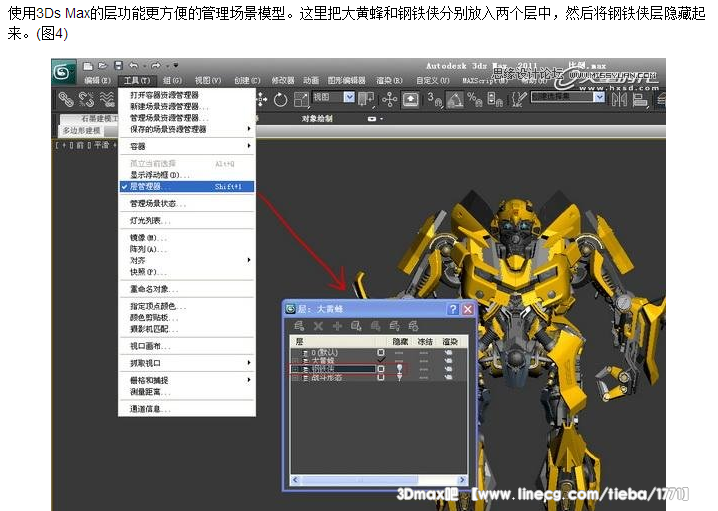Expand the 容器 submenu

tap(187, 146)
